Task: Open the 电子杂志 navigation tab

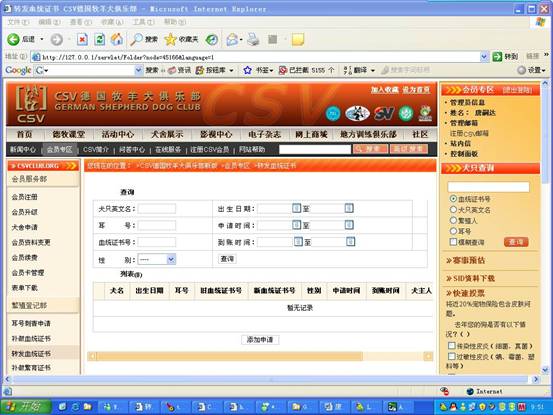Action: click(x=265, y=134)
